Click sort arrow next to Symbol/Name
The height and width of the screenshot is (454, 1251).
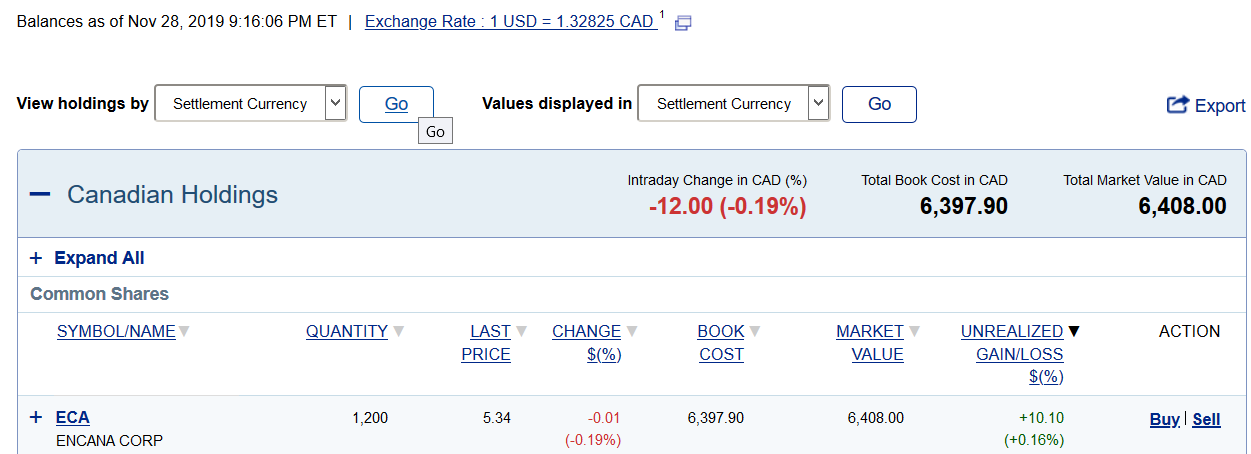click(x=184, y=332)
